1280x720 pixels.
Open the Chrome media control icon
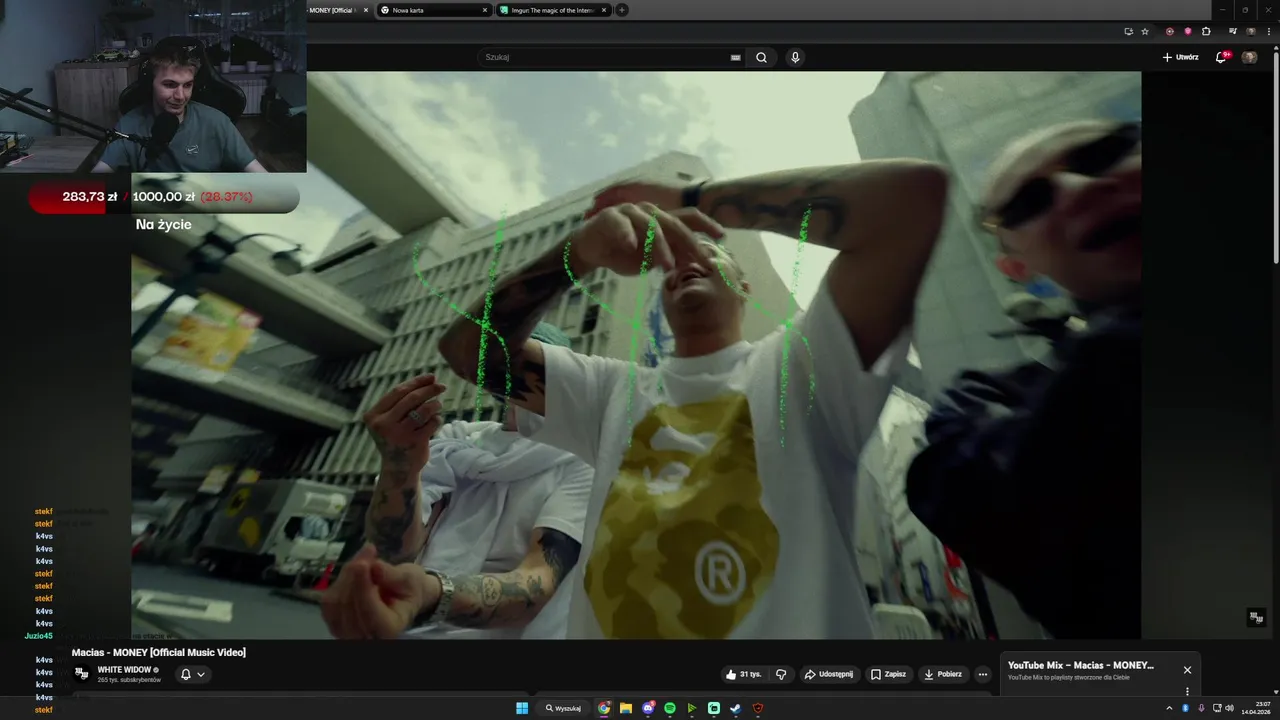1233,31
